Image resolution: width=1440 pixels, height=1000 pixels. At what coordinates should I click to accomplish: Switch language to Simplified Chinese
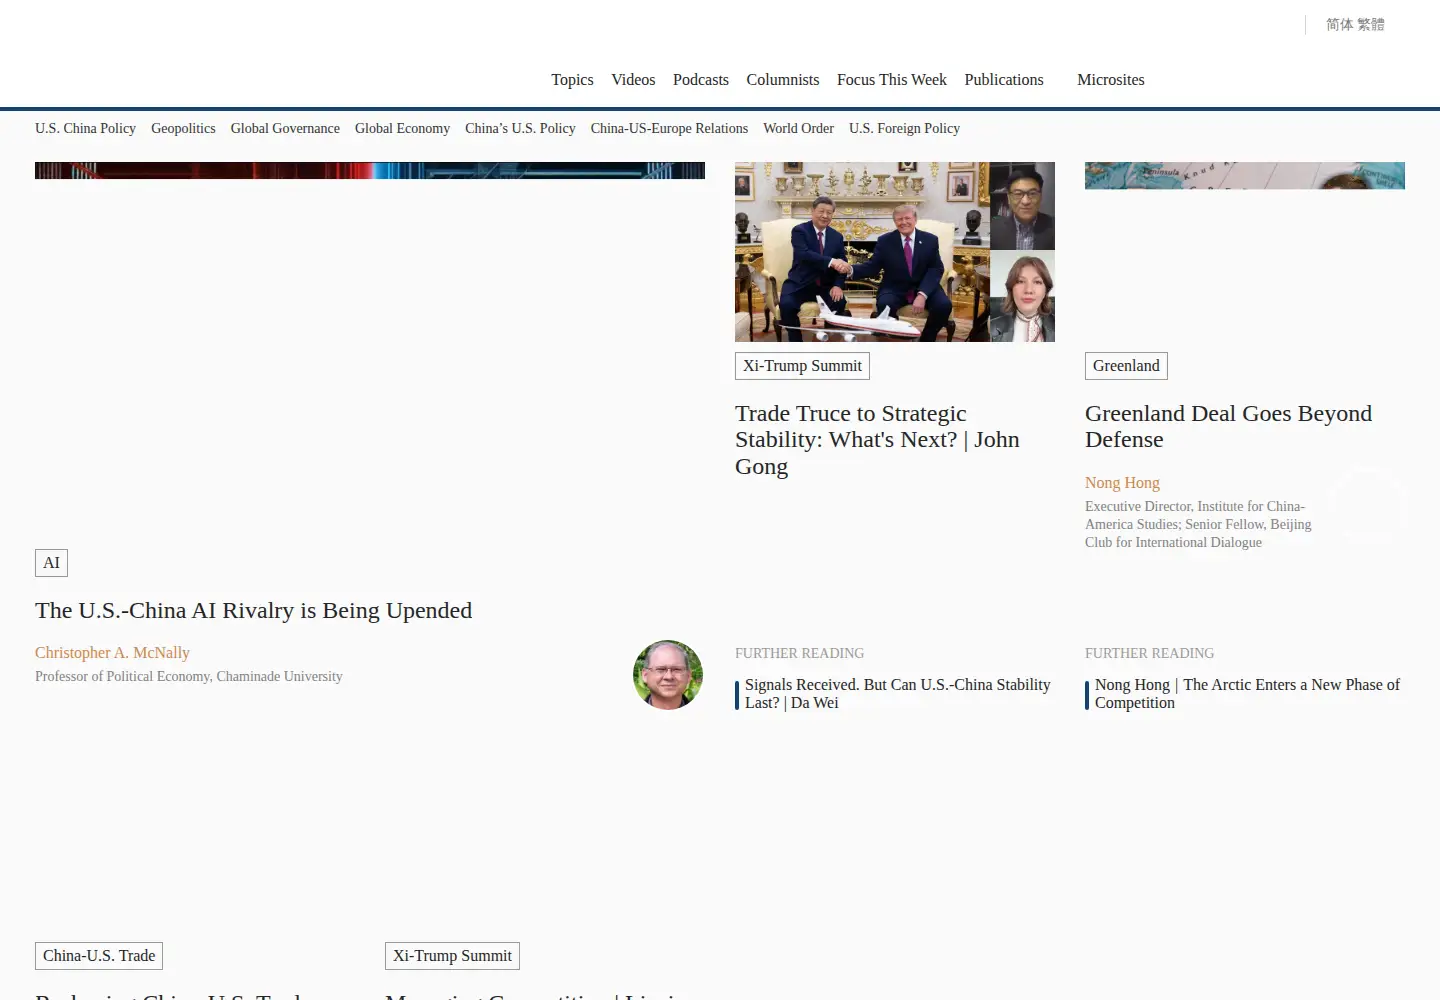[1340, 24]
